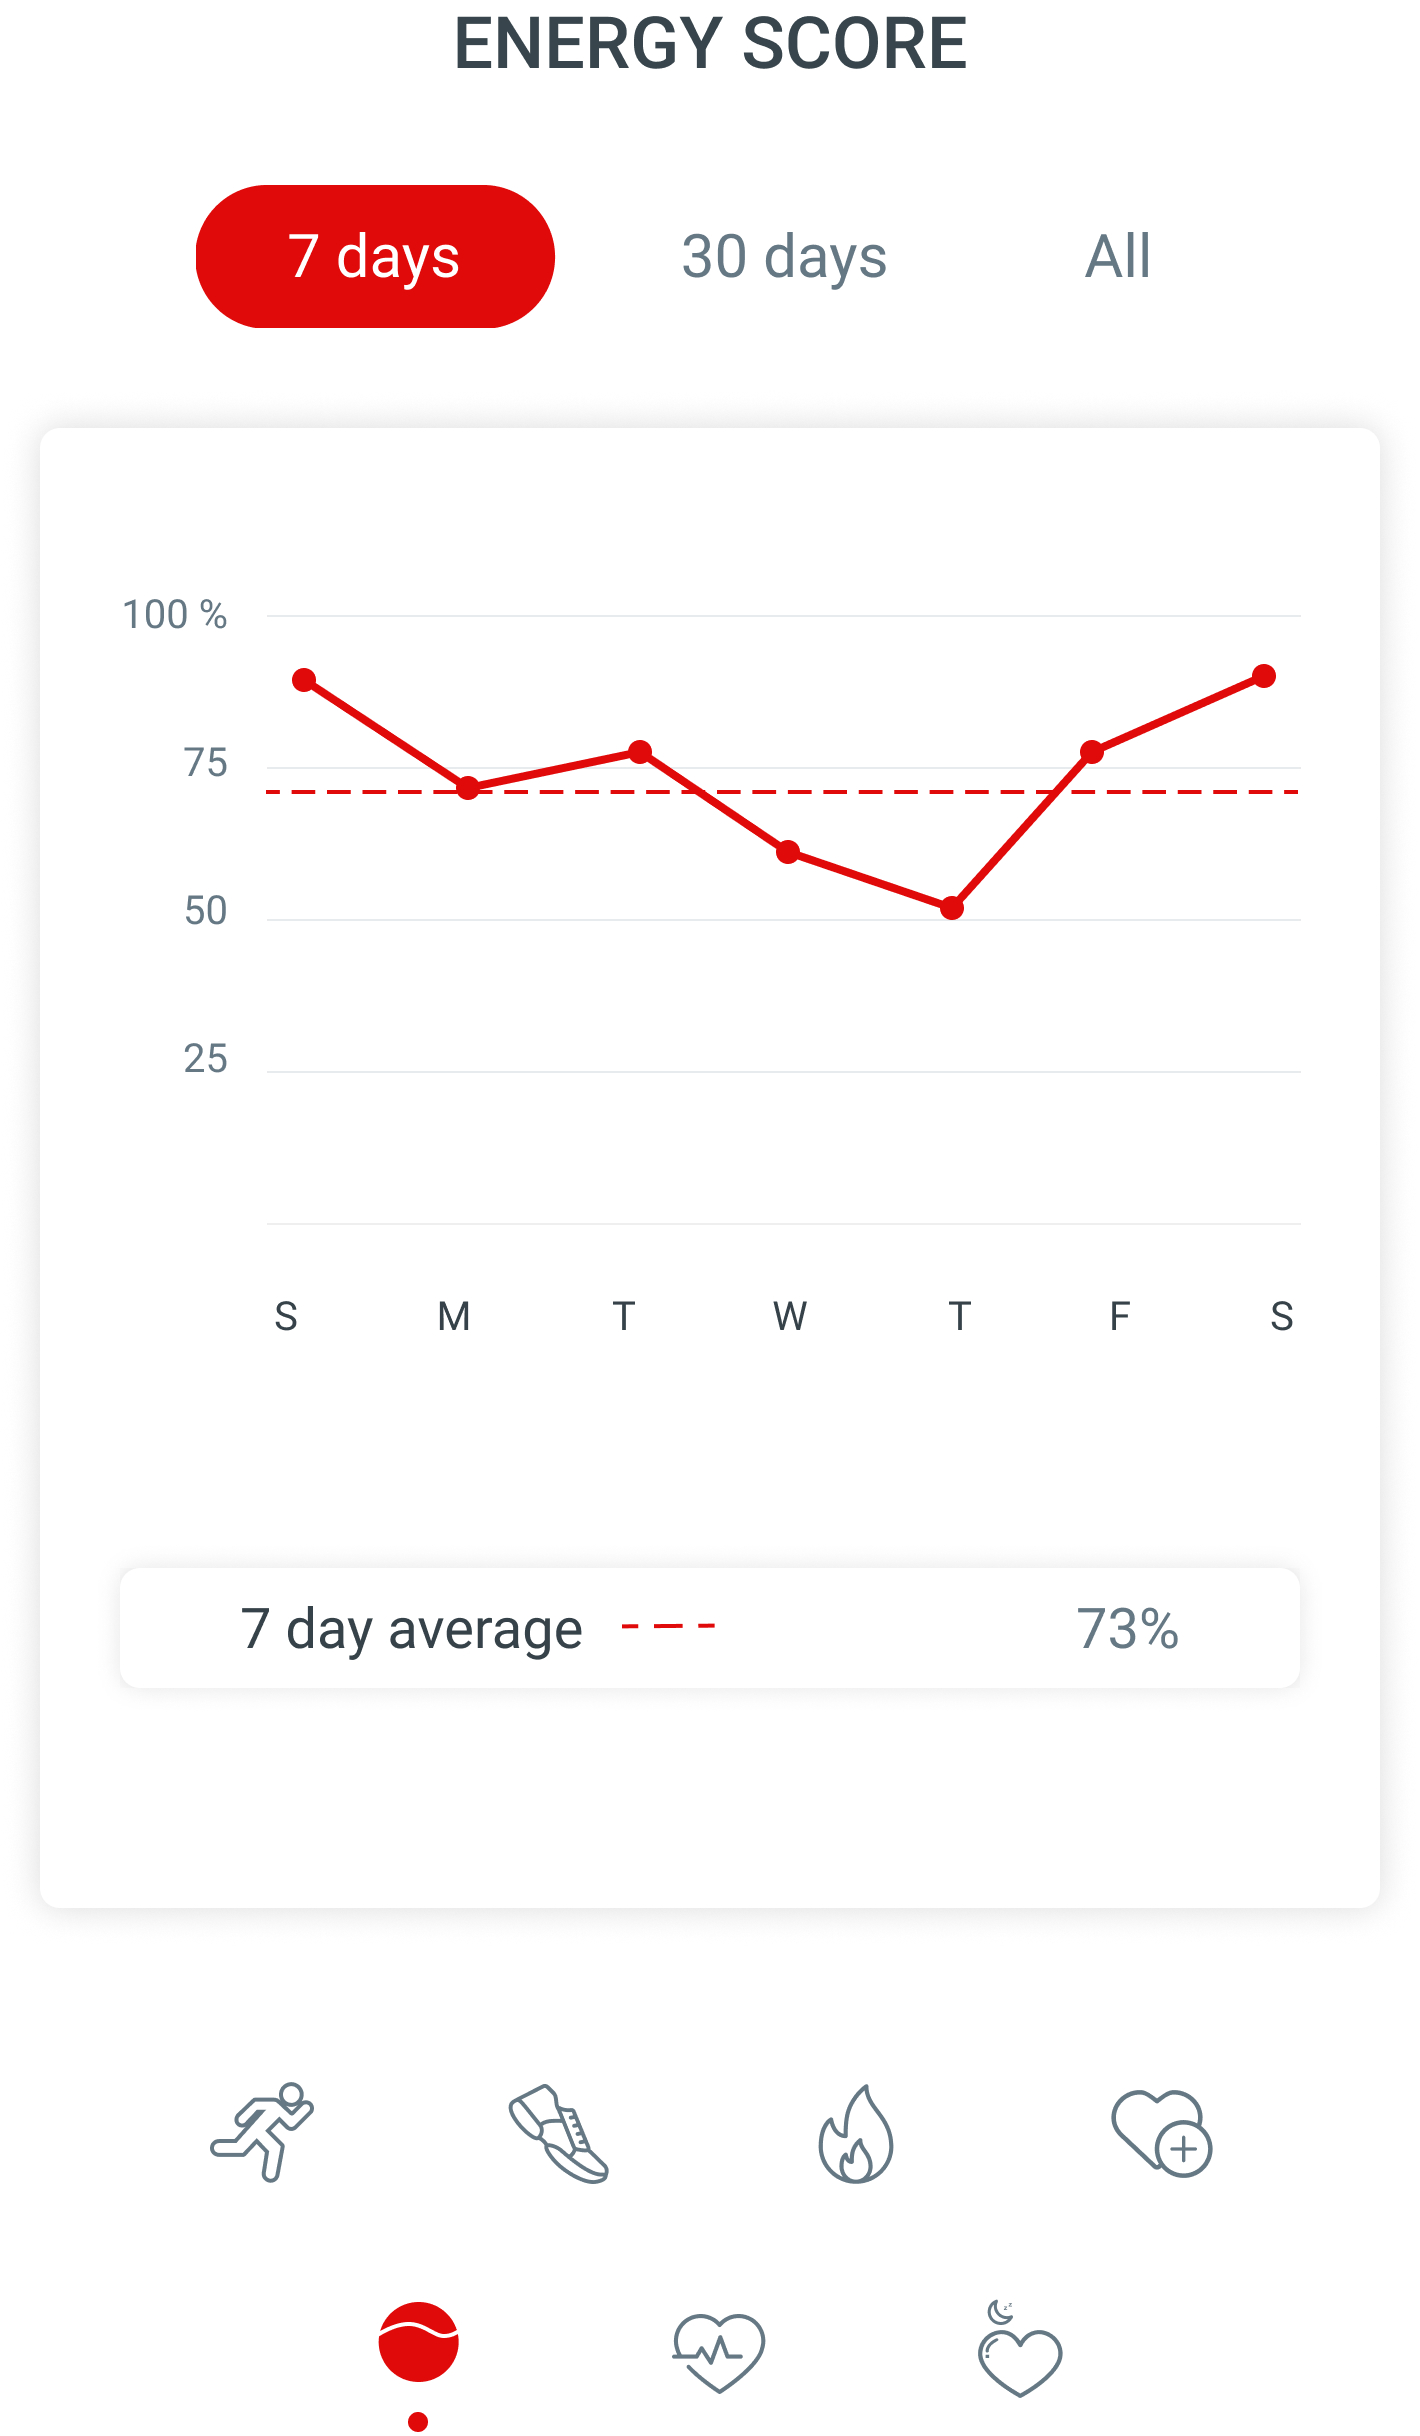Open the heart with plus icon
This screenshot has width=1420, height=2436.
click(1161, 2134)
